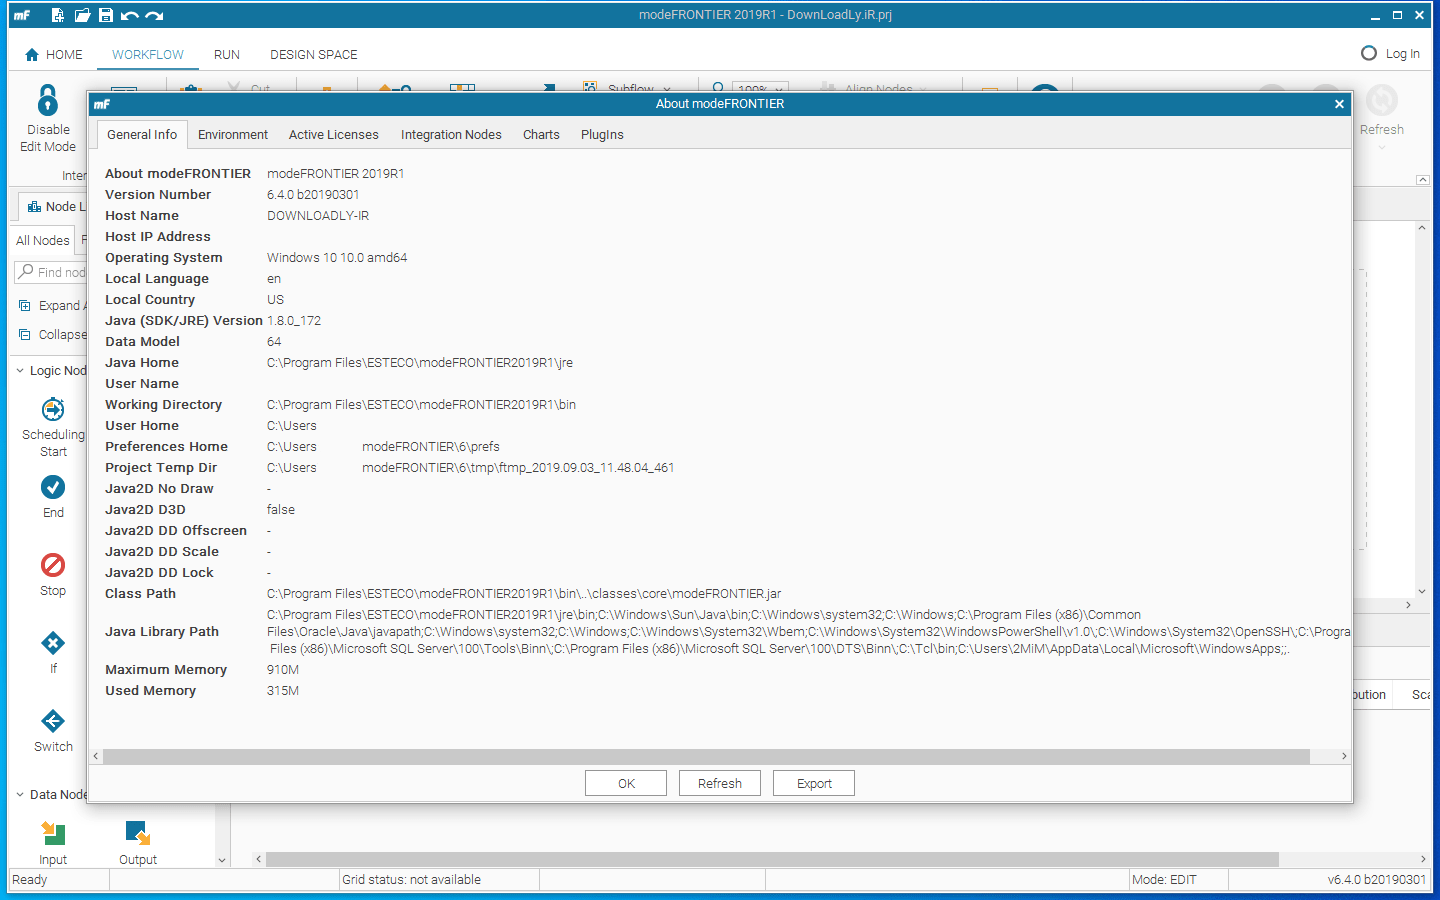
Task: Switch to the Environment tab
Action: coord(233,134)
